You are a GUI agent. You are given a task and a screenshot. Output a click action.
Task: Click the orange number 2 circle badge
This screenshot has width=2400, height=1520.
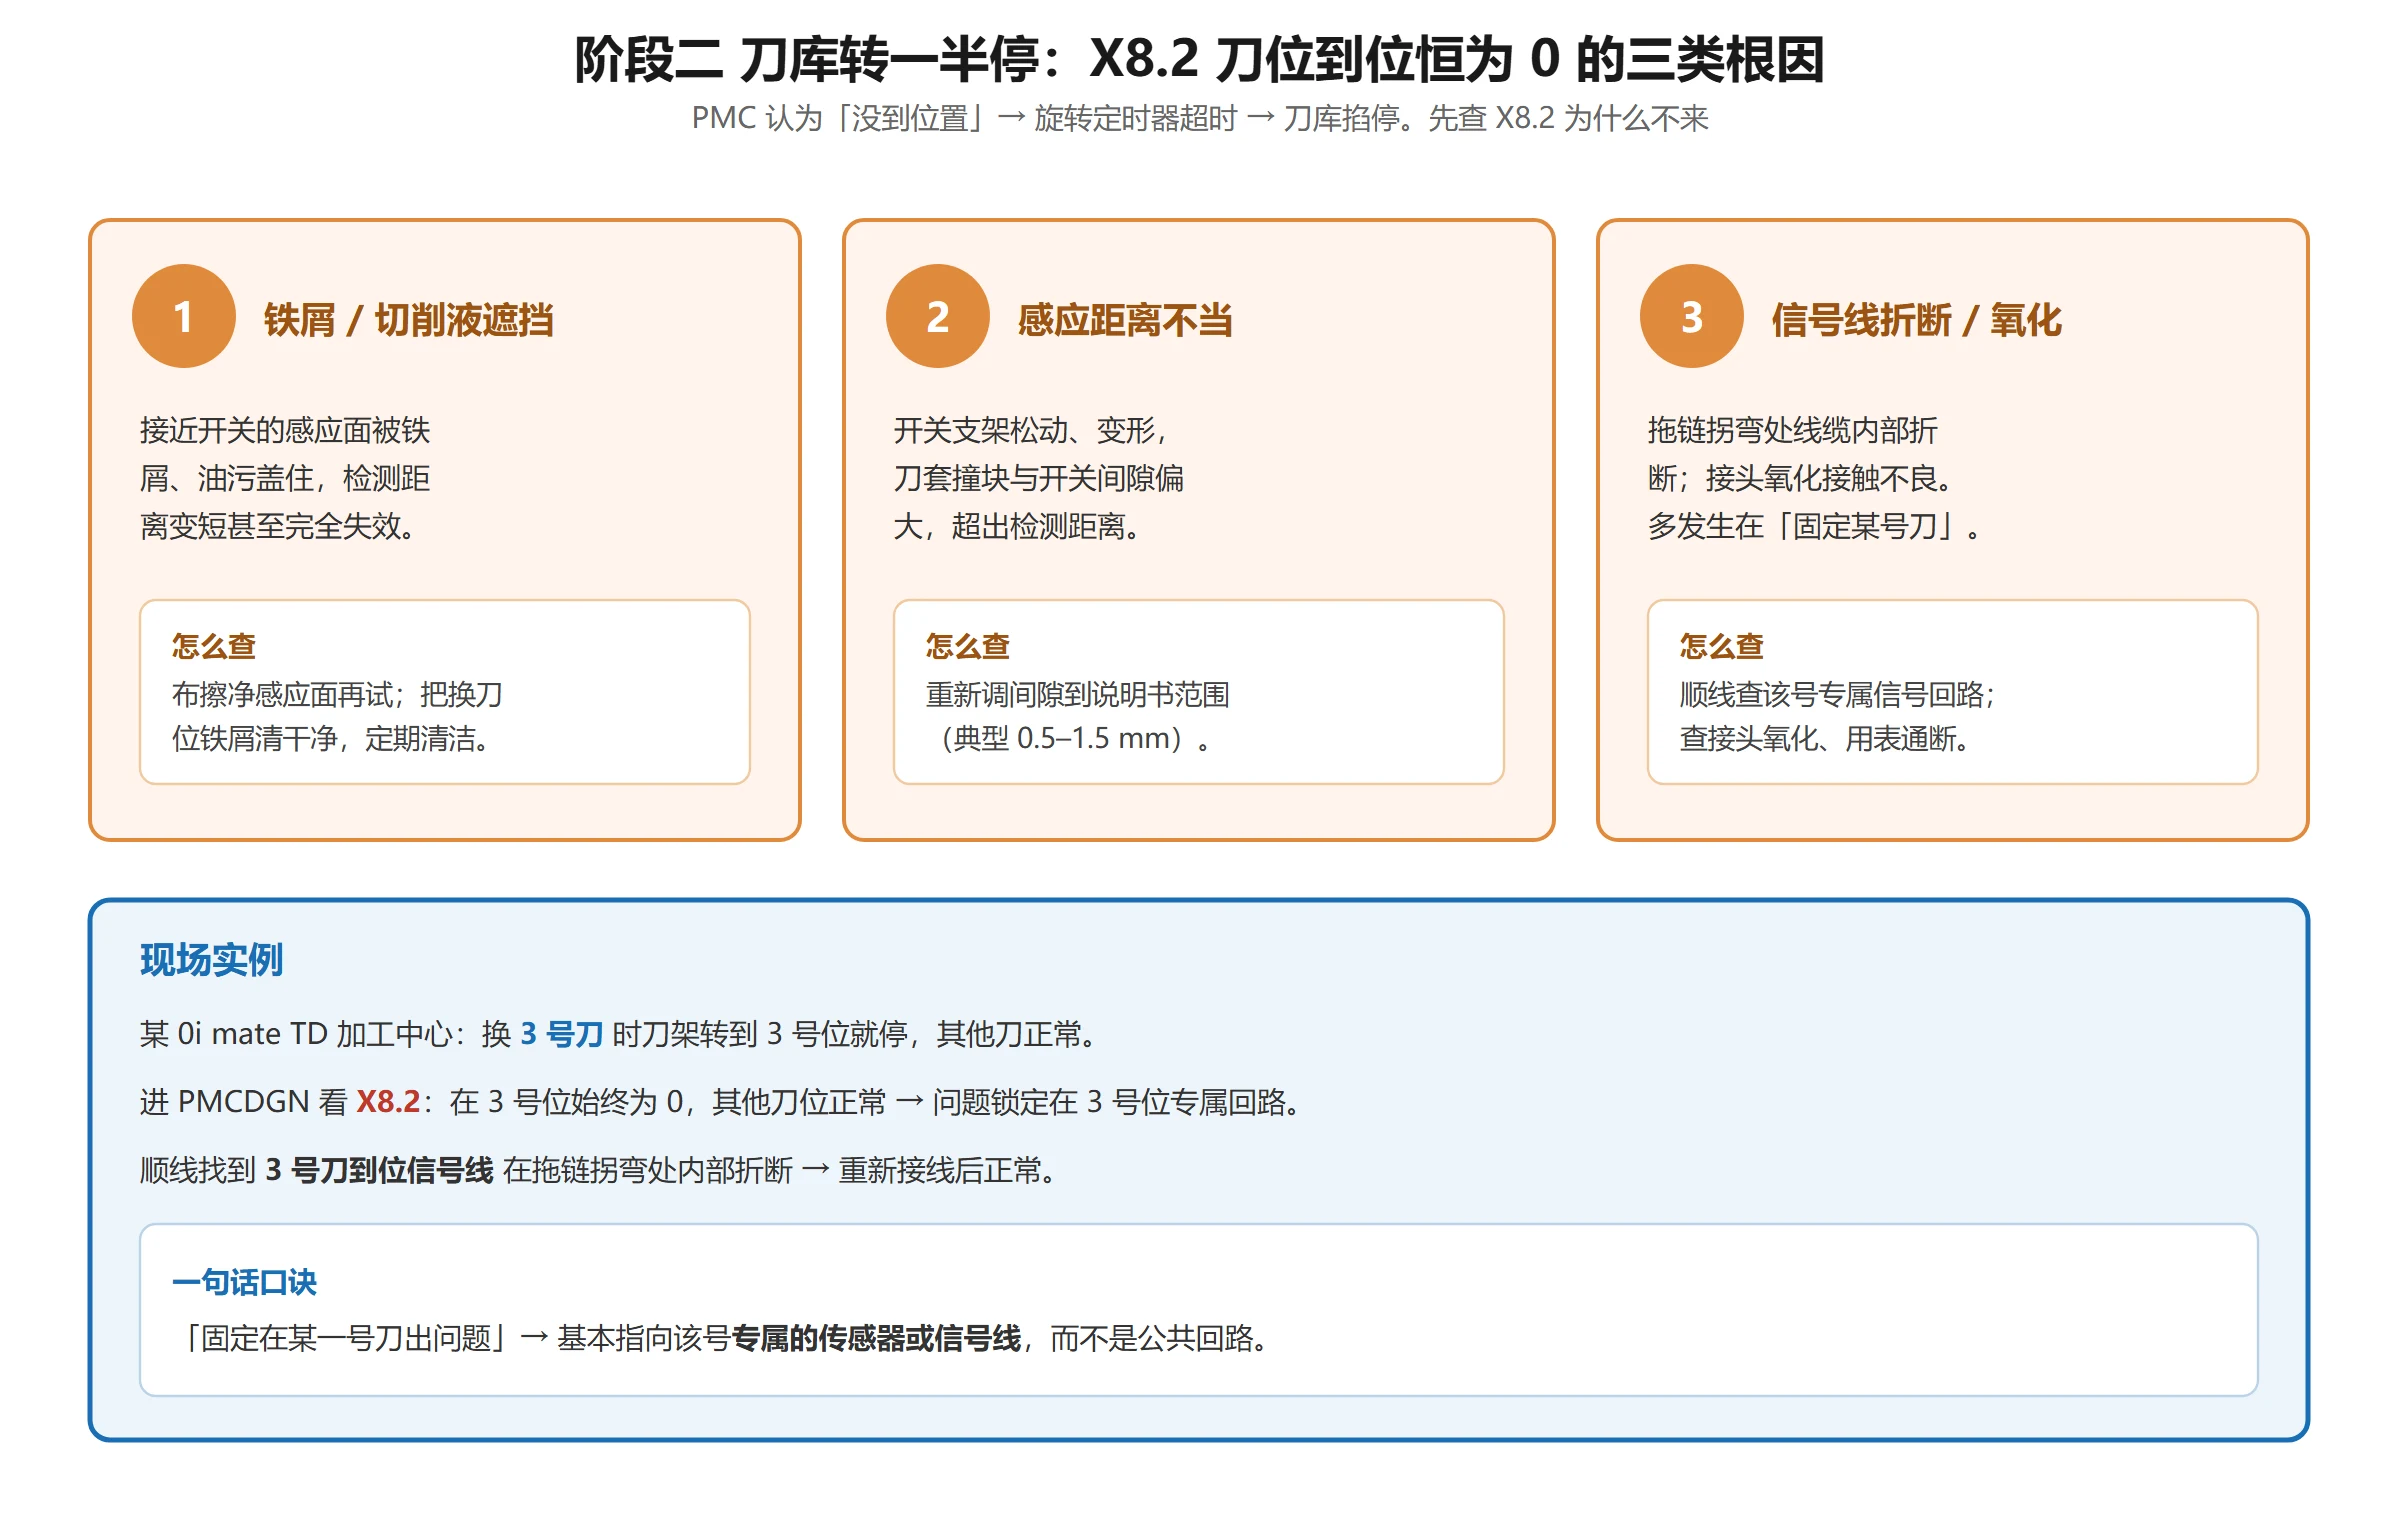click(938, 316)
